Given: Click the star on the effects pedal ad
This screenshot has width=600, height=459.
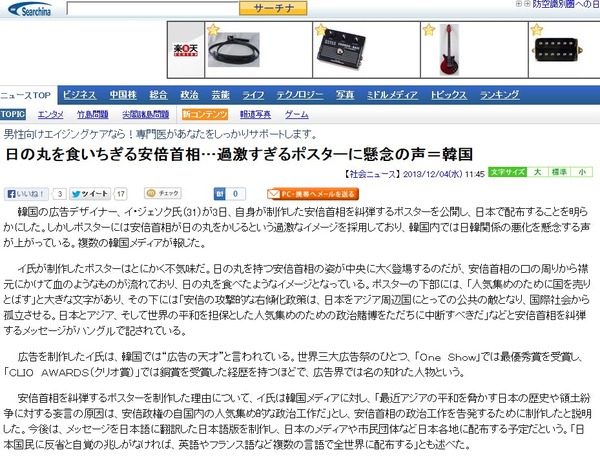Looking at the screenshot, I should coord(321,29).
